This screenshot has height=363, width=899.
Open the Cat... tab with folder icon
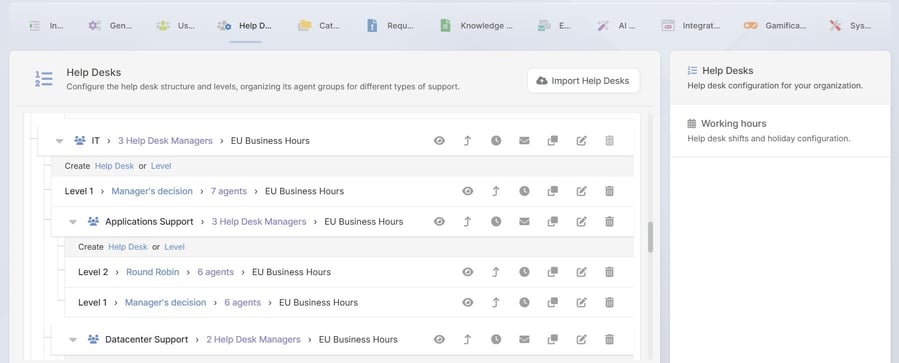pyautogui.click(x=319, y=26)
